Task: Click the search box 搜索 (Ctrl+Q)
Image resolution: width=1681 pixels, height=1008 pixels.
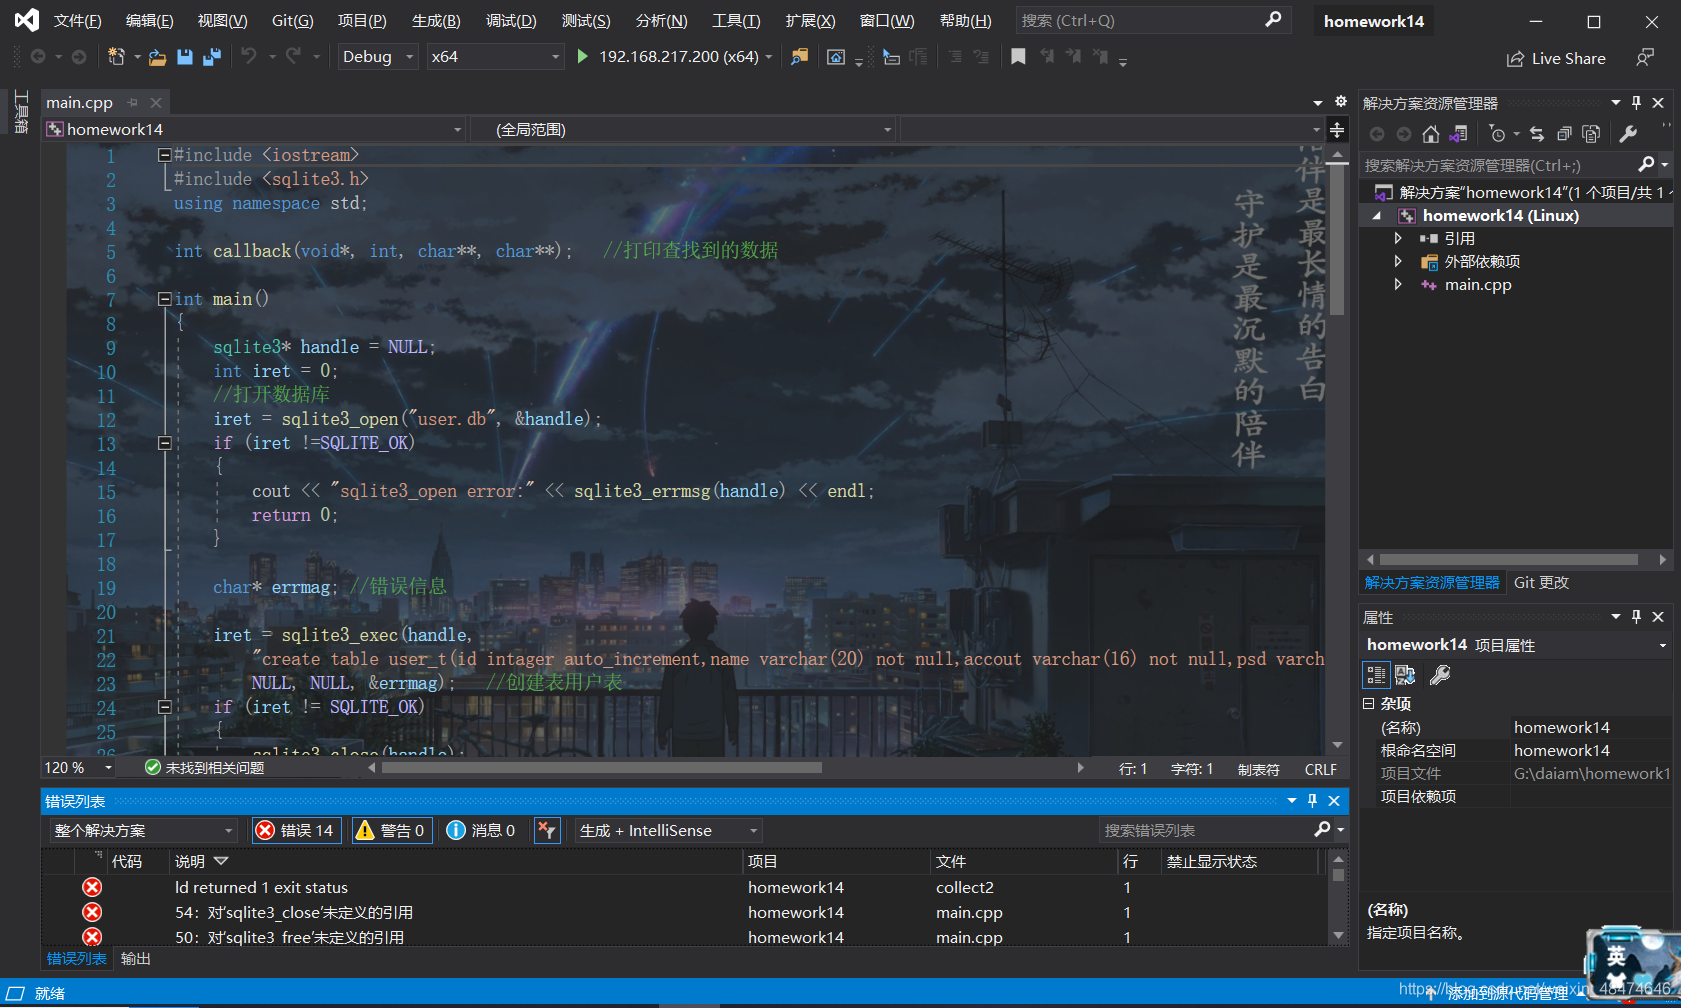Action: click(1152, 20)
